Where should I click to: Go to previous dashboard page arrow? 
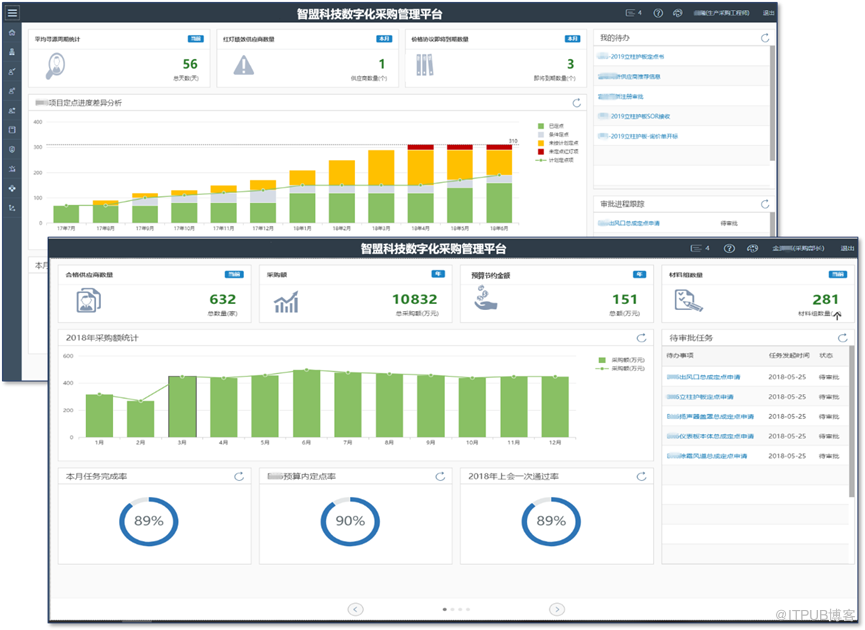click(355, 609)
